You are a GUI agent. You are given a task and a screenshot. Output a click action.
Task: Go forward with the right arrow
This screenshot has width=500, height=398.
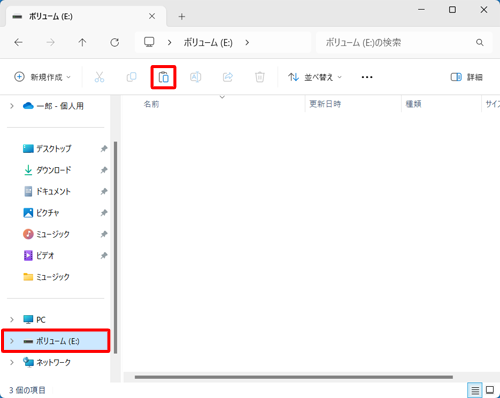[50, 42]
